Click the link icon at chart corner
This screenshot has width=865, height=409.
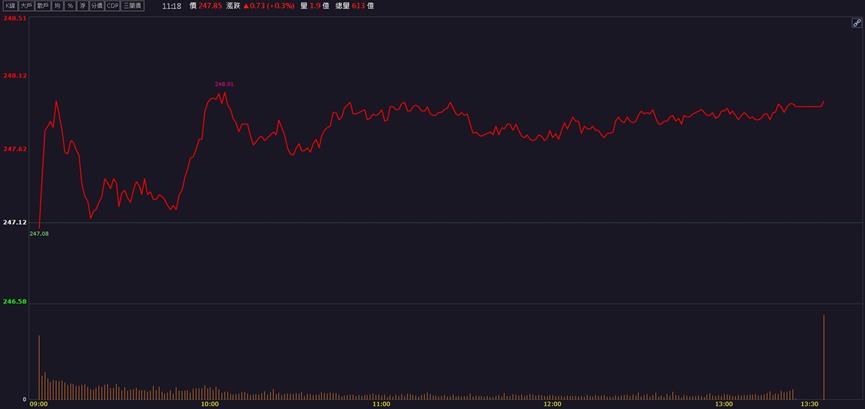pyautogui.click(x=856, y=23)
